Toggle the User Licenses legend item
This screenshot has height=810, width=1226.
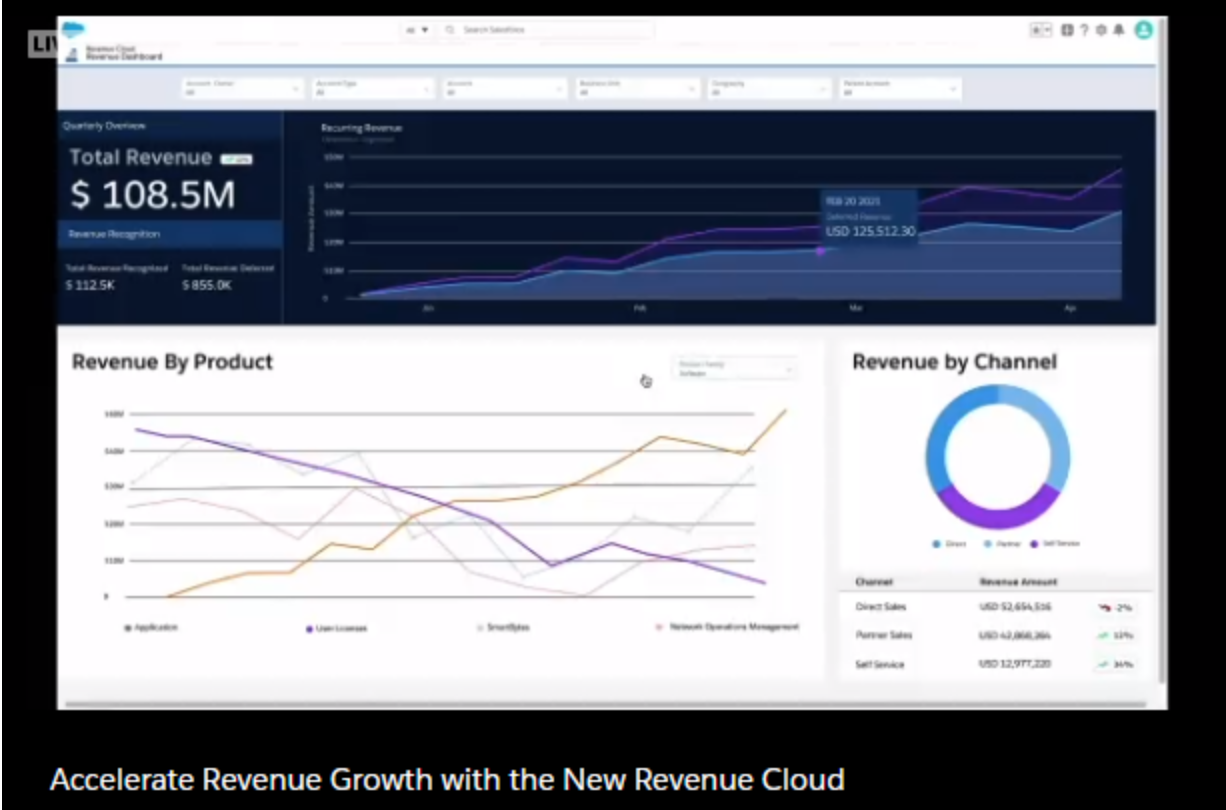click(336, 628)
